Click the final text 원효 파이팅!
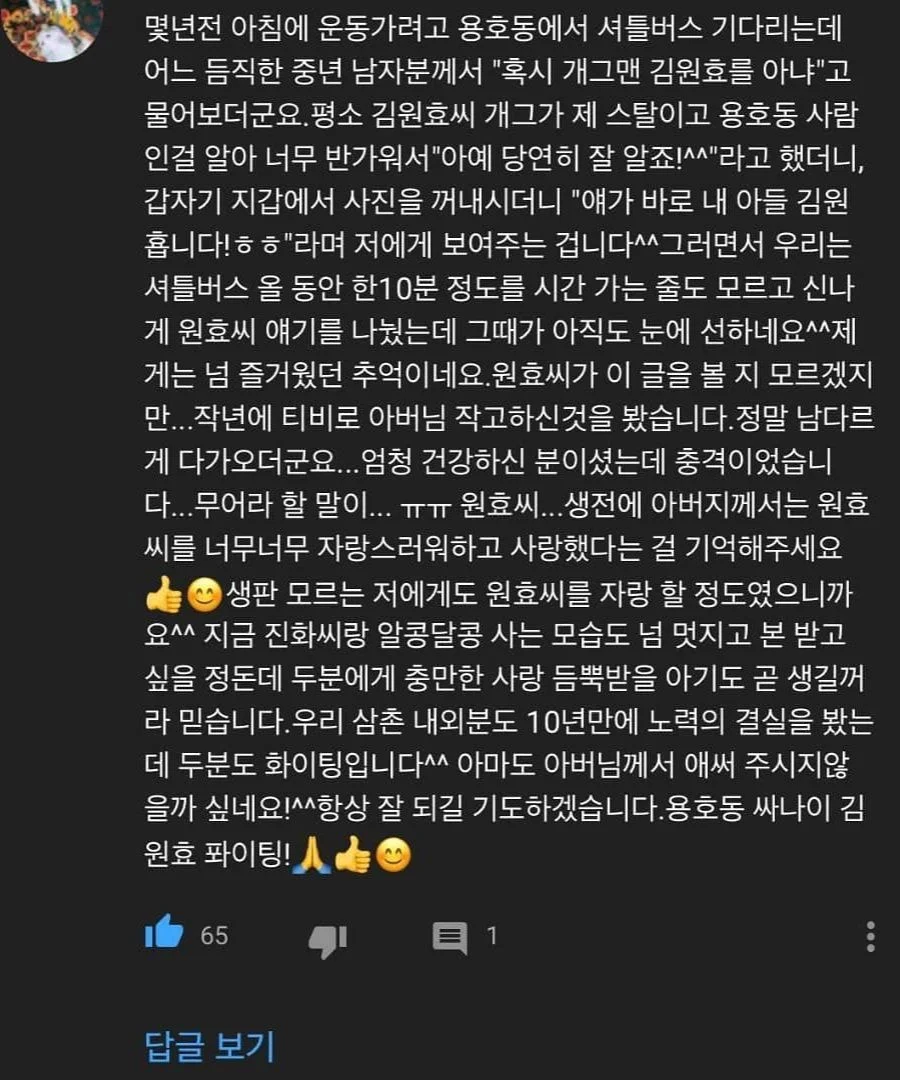This screenshot has height=1080, width=900. (217, 855)
